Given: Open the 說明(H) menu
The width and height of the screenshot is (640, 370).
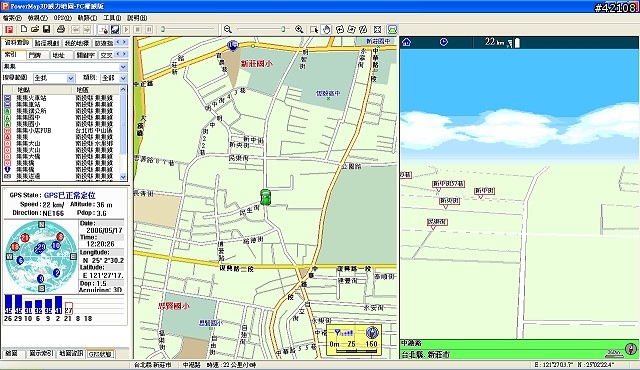Looking at the screenshot, I should click(137, 18).
